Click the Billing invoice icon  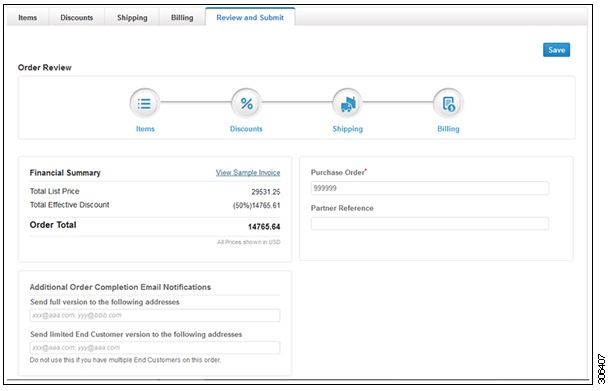point(448,103)
